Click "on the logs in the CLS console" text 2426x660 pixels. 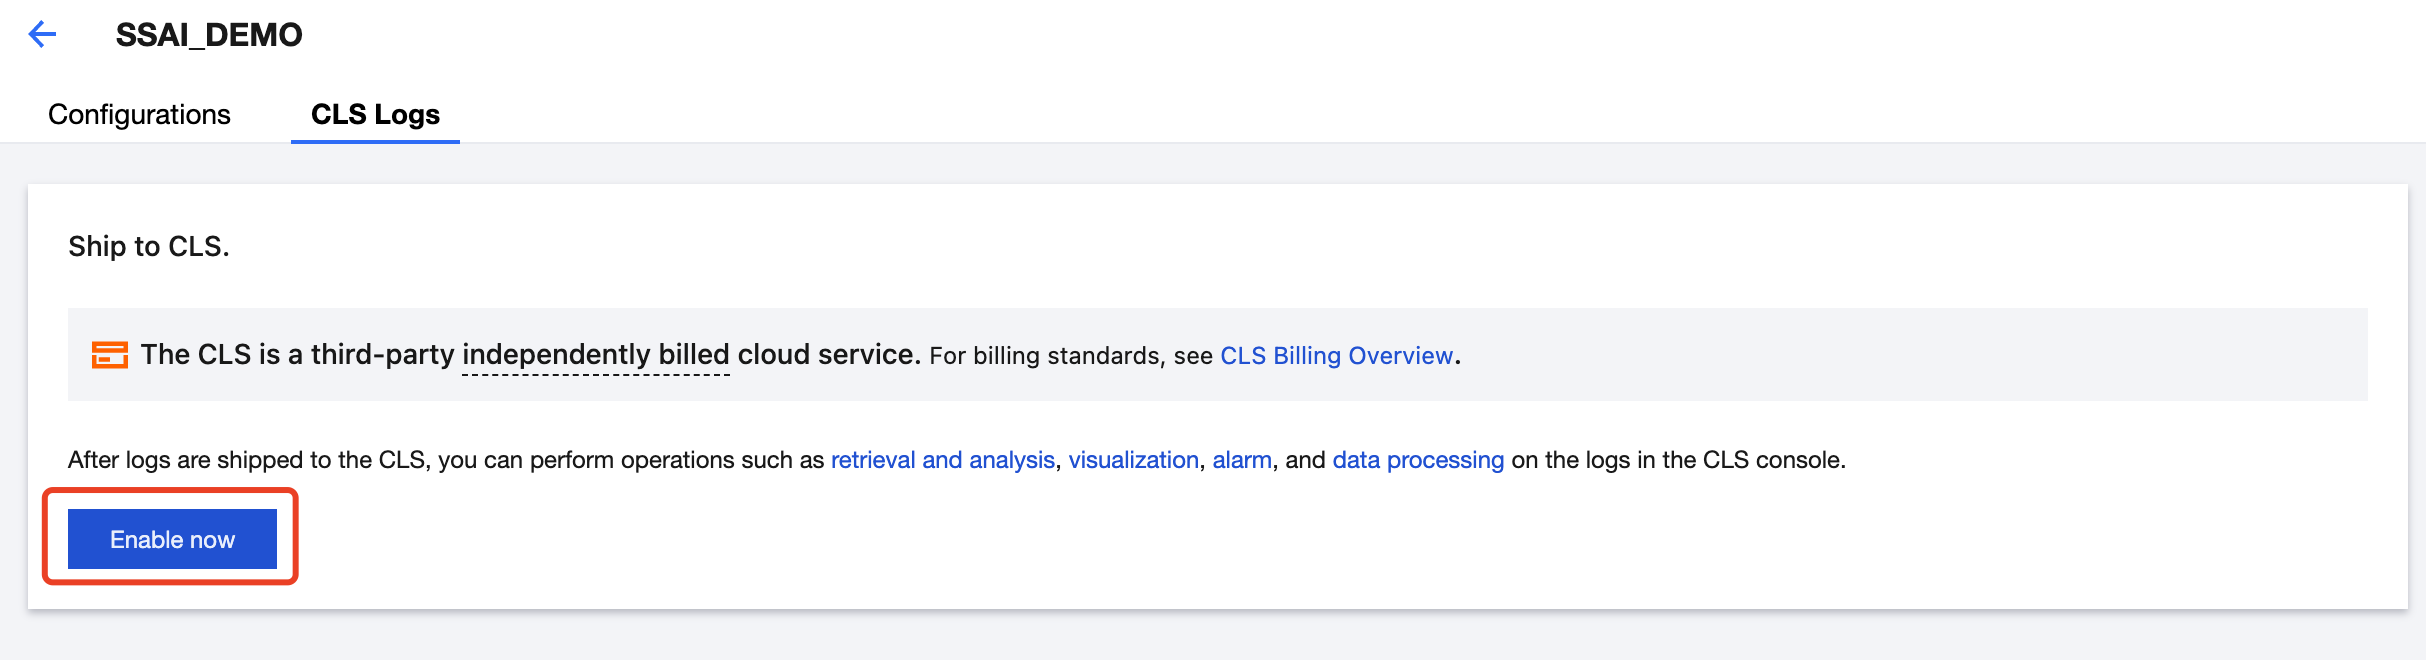tap(1677, 460)
